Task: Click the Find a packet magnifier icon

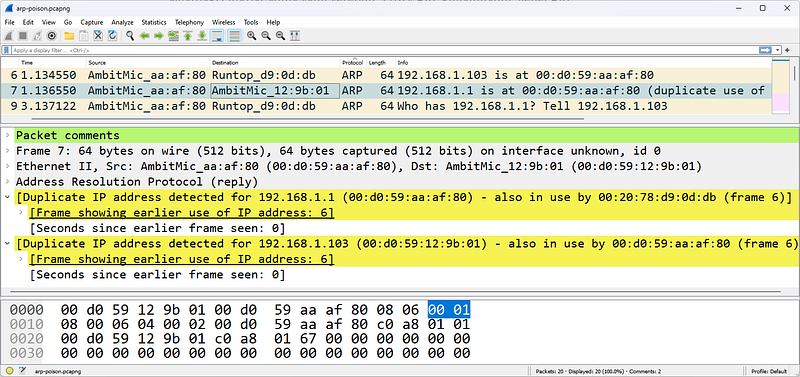Action: 130,36
